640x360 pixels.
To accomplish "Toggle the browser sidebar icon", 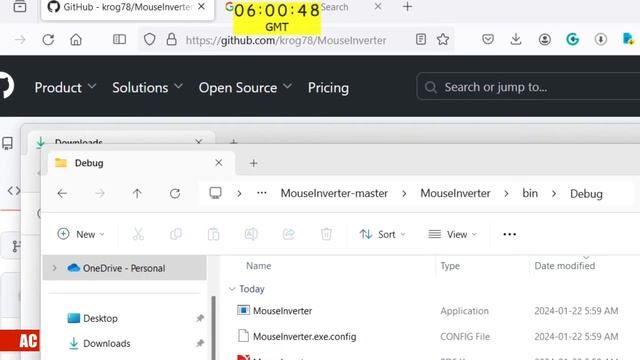I will click(x=119, y=39).
